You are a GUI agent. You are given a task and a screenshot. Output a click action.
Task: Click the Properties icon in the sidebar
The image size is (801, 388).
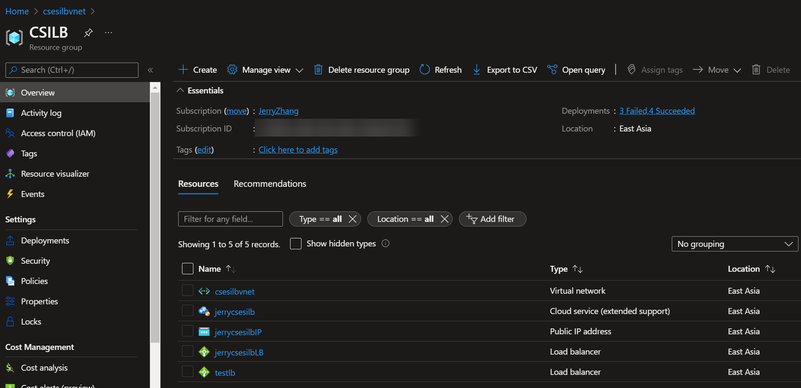point(10,302)
